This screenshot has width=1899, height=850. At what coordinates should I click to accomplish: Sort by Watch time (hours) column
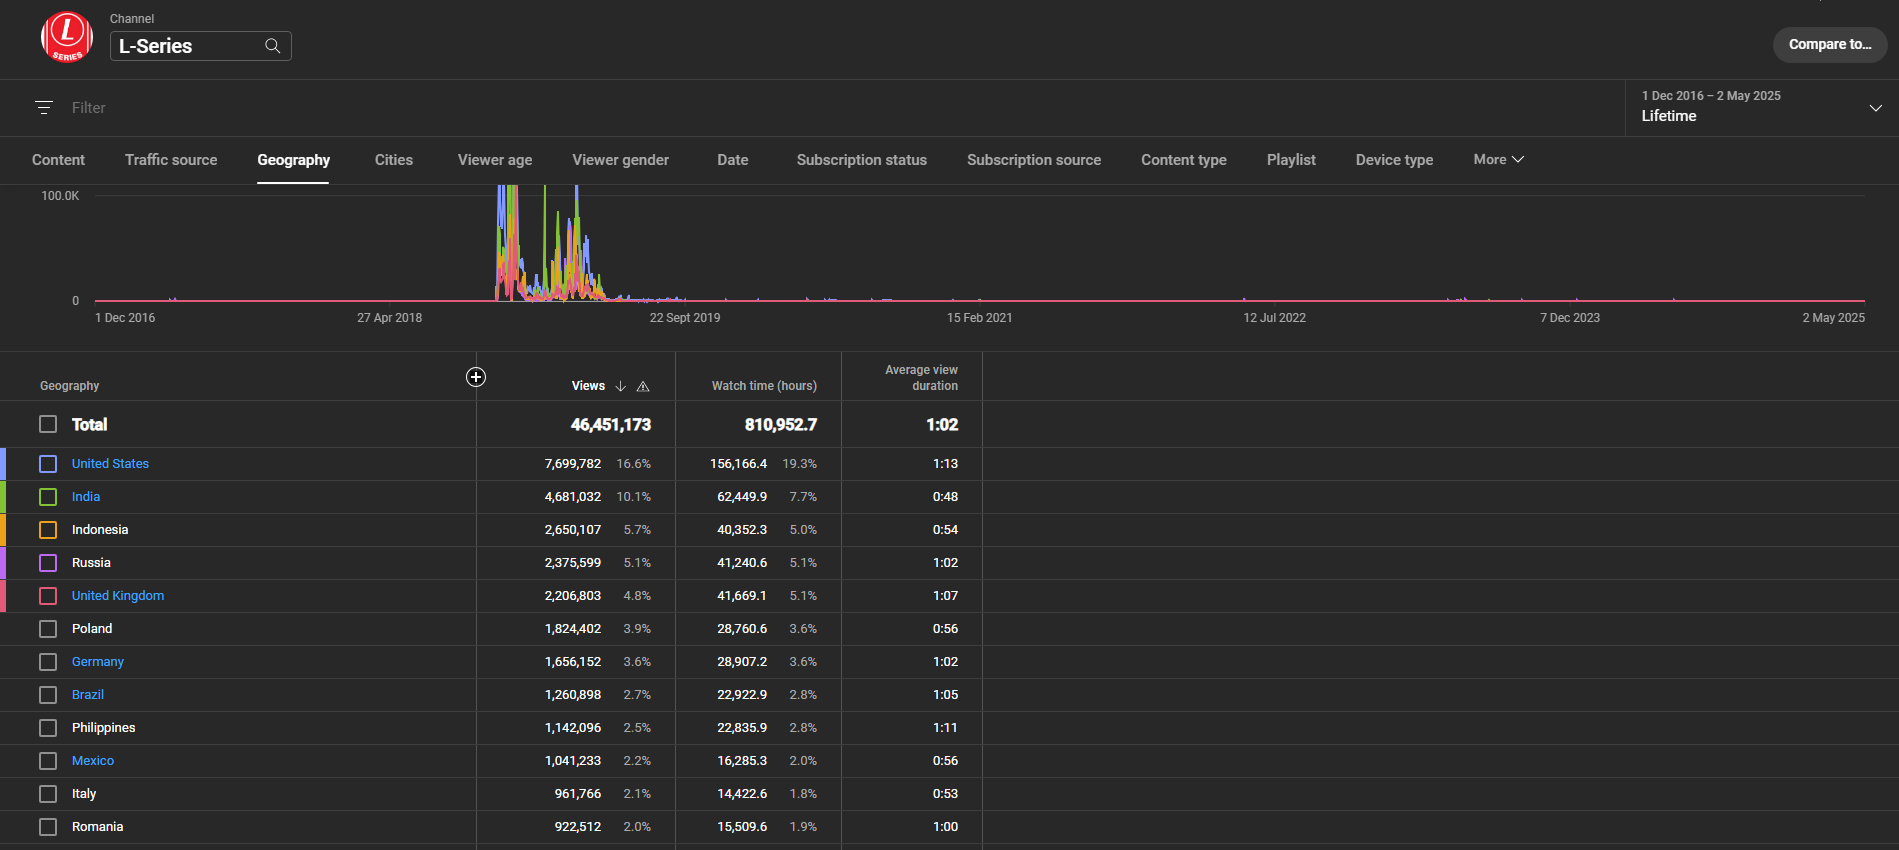764,386
